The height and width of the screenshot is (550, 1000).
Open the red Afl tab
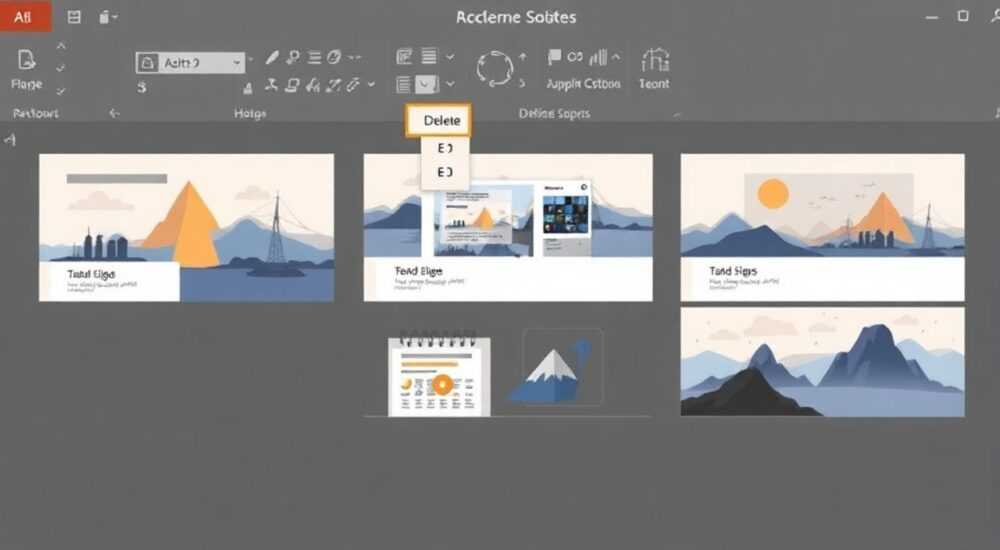24,16
